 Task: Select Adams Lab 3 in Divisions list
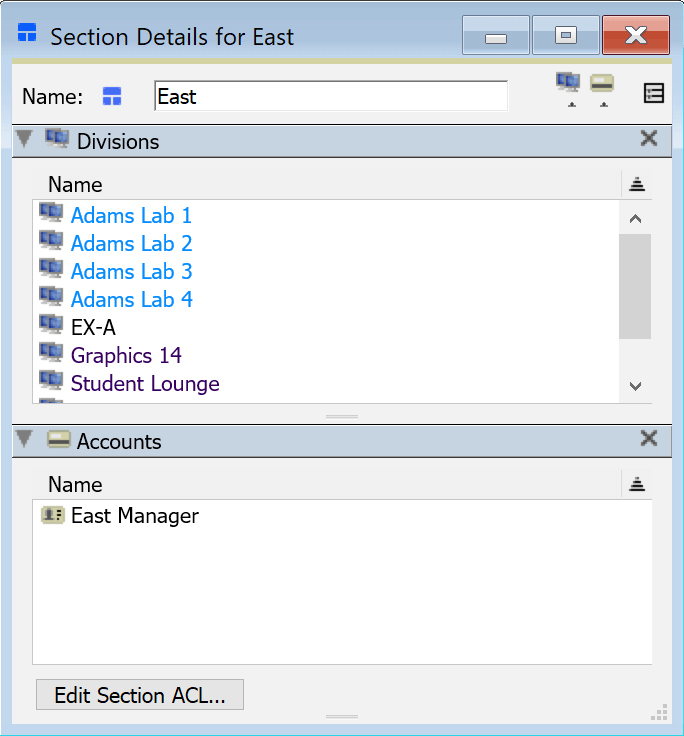(x=131, y=272)
